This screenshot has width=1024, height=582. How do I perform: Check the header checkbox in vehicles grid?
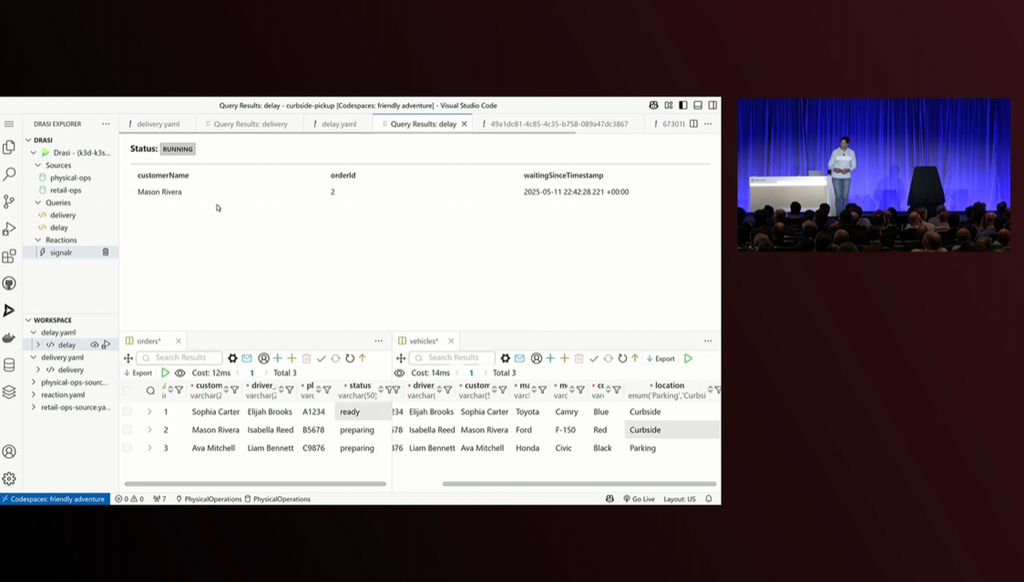coord(398,390)
